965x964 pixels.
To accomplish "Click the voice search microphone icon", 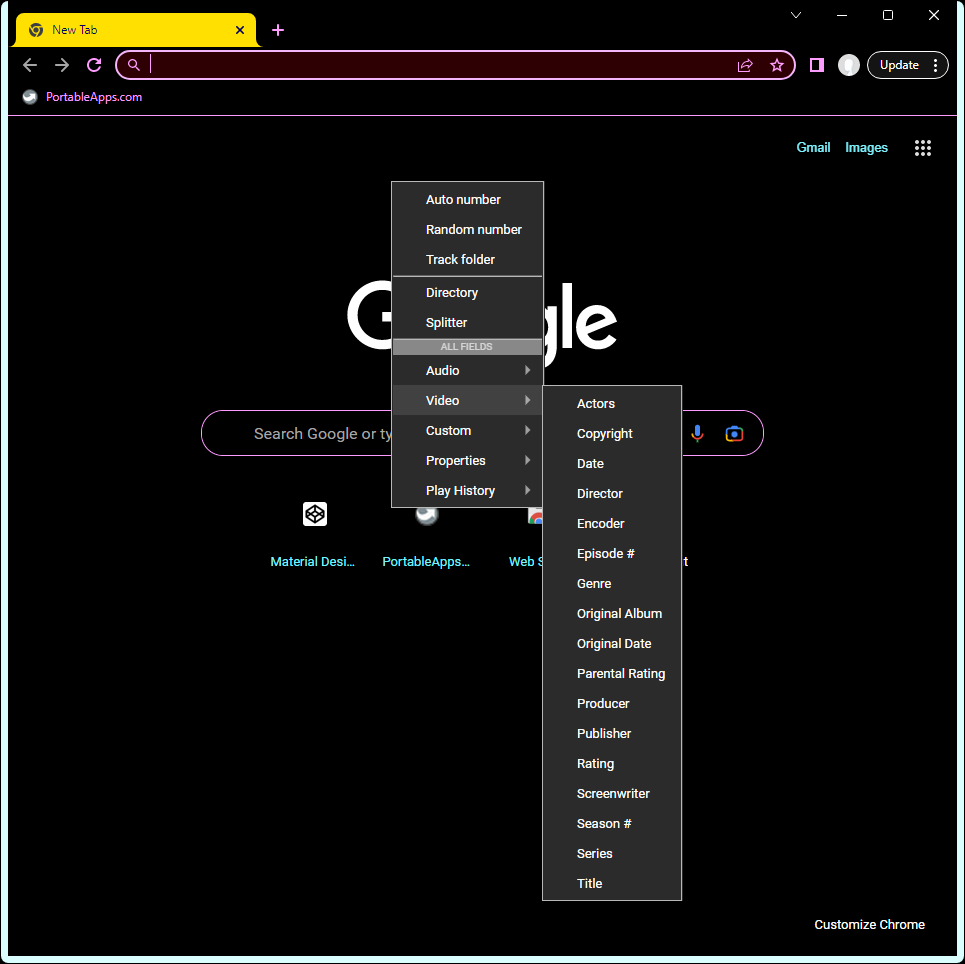I will 698,433.
